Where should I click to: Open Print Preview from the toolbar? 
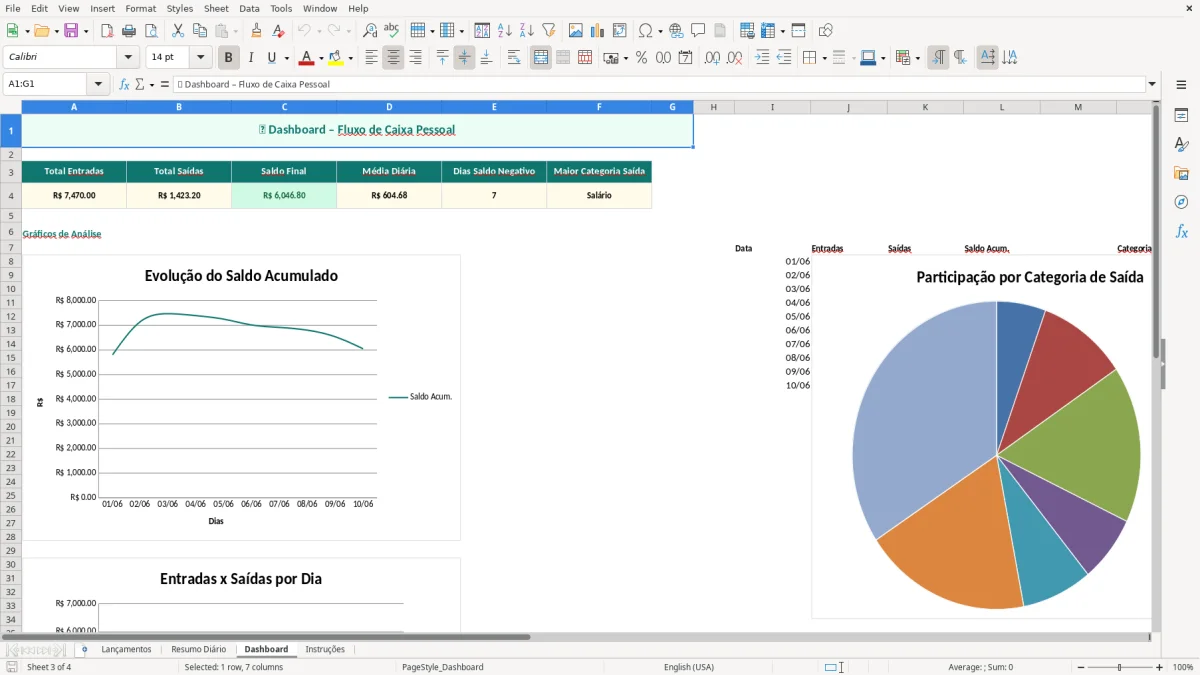pyautogui.click(x=151, y=31)
